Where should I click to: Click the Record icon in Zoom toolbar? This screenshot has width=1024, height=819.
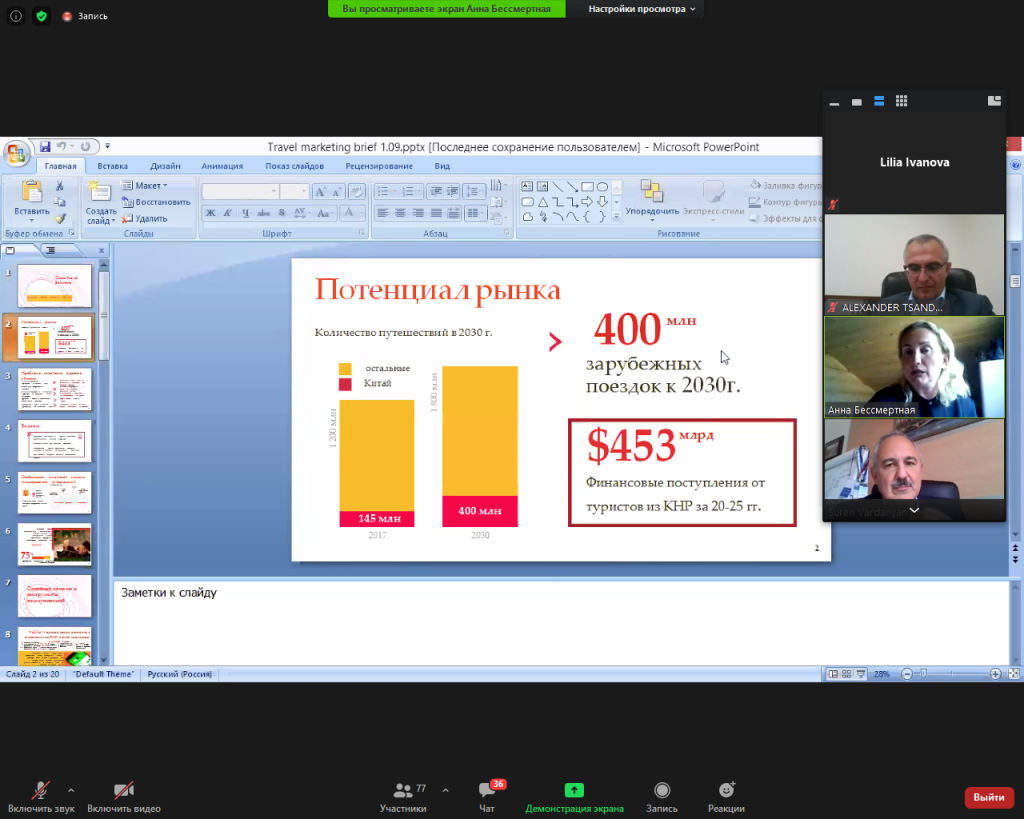coord(661,791)
